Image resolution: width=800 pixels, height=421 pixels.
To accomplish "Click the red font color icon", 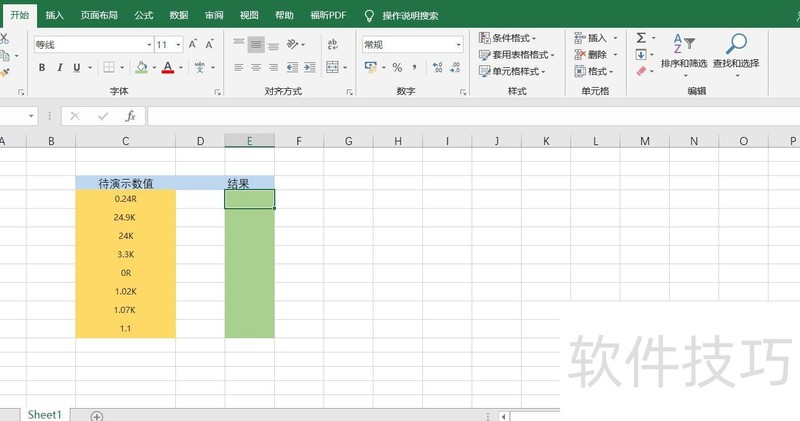I will (x=167, y=68).
